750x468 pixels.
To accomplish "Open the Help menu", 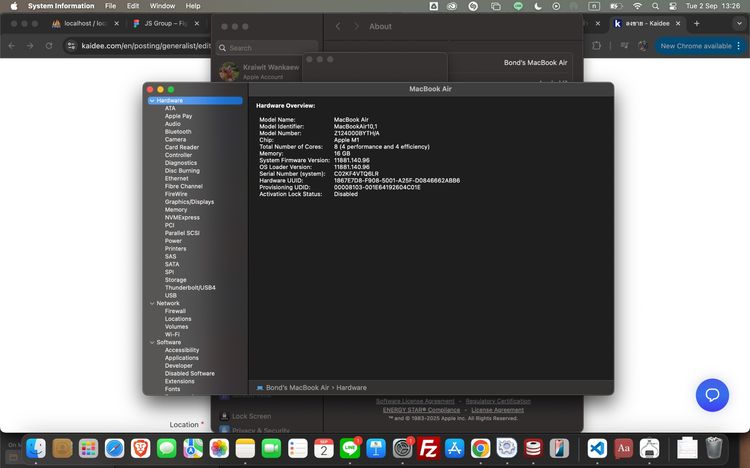I will tap(193, 6).
